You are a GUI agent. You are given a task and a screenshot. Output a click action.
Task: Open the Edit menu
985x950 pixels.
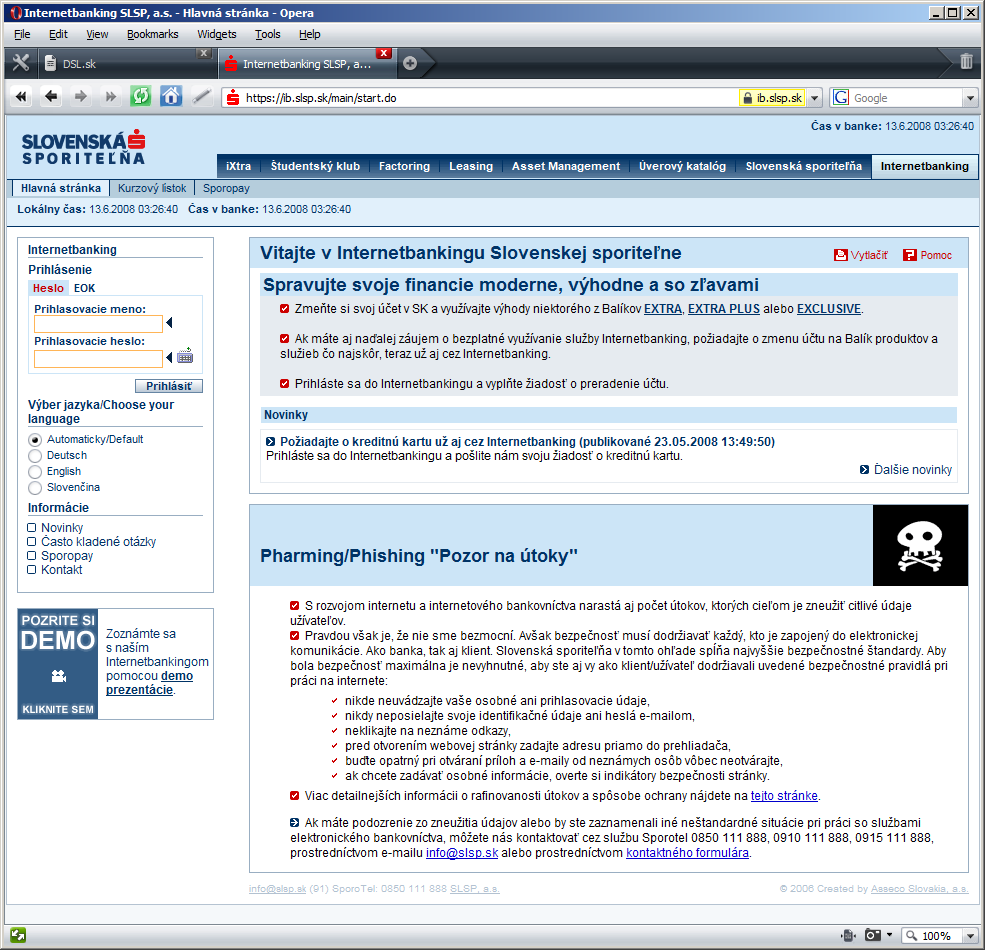tap(58, 34)
